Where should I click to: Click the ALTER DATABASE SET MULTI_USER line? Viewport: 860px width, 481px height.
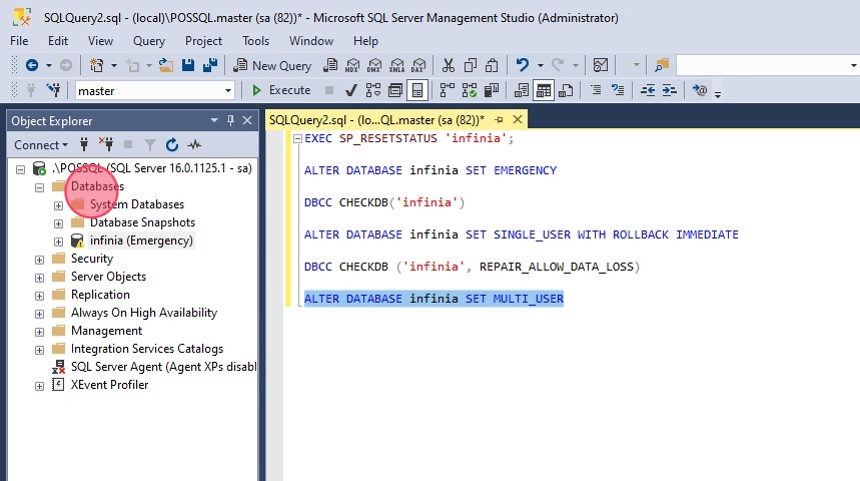point(434,298)
